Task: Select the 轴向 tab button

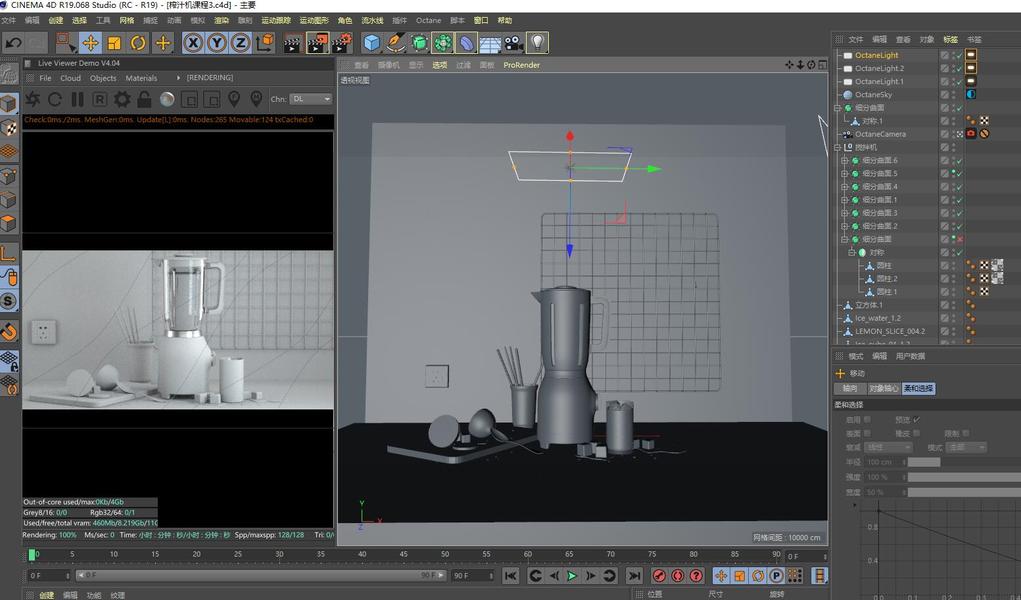Action: tap(850, 388)
